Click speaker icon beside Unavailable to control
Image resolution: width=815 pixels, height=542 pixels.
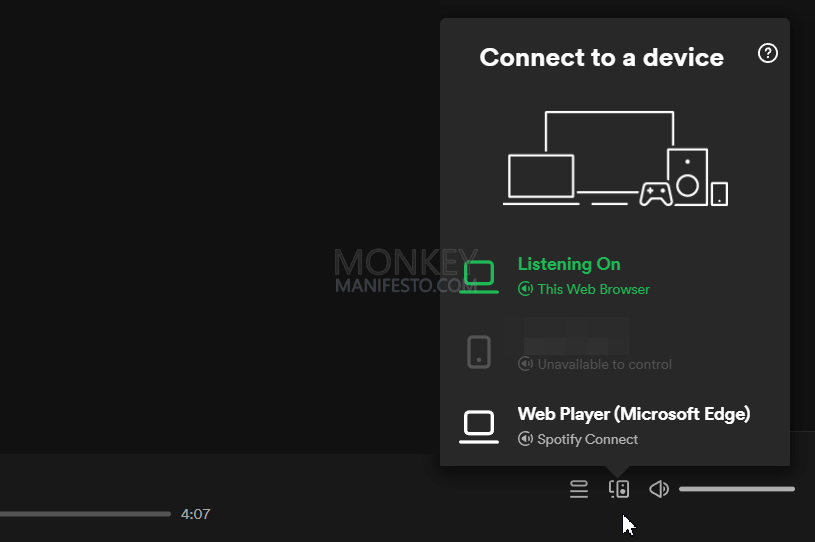(x=525, y=364)
